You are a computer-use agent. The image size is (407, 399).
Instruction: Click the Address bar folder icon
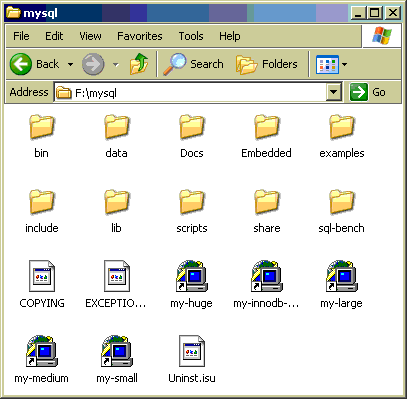click(64, 92)
